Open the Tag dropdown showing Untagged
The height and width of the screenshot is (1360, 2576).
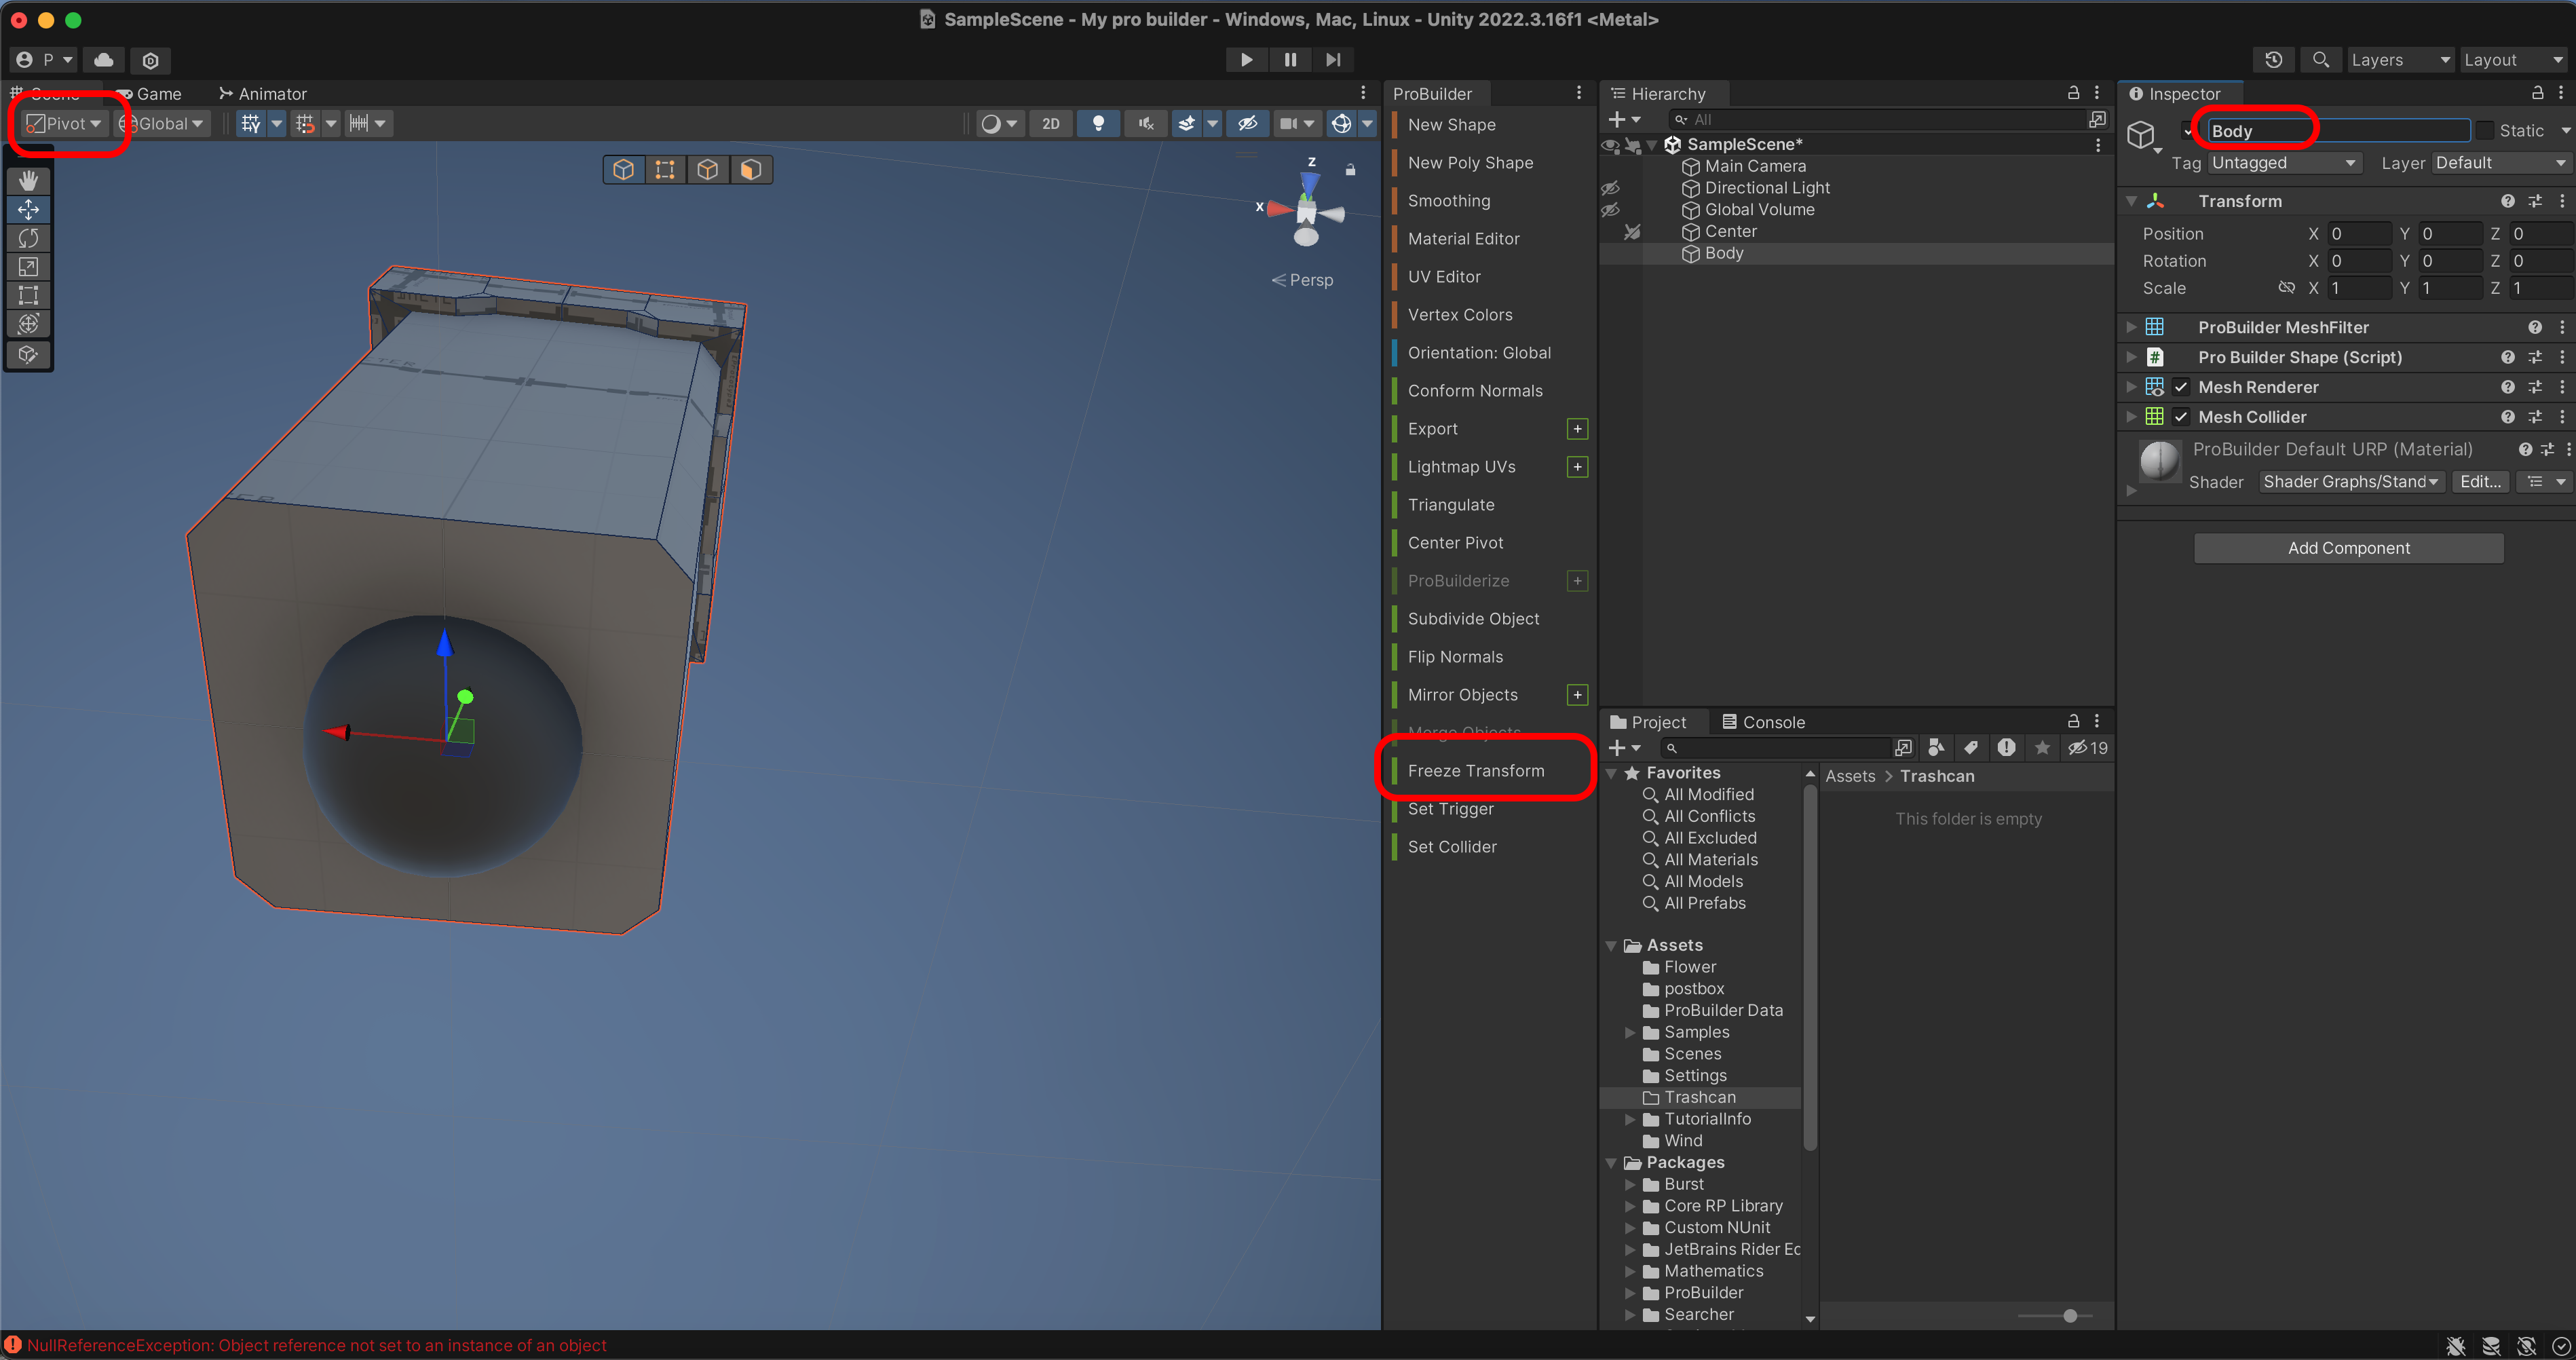tap(2283, 163)
